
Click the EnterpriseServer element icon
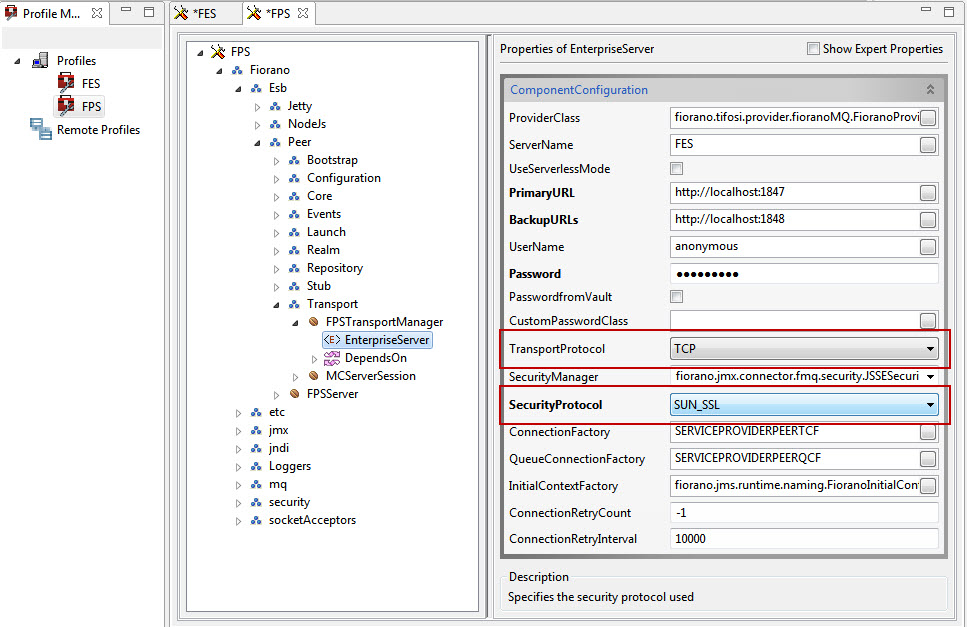point(332,340)
